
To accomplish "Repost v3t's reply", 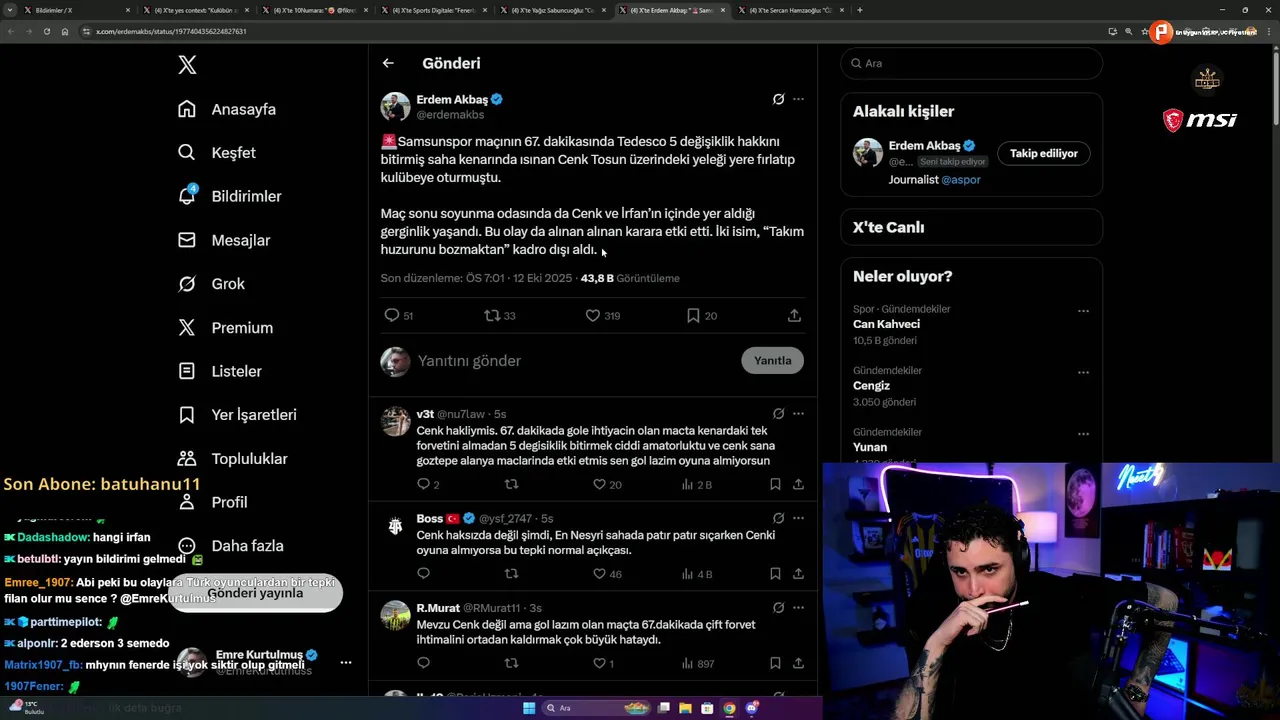I will point(512,484).
